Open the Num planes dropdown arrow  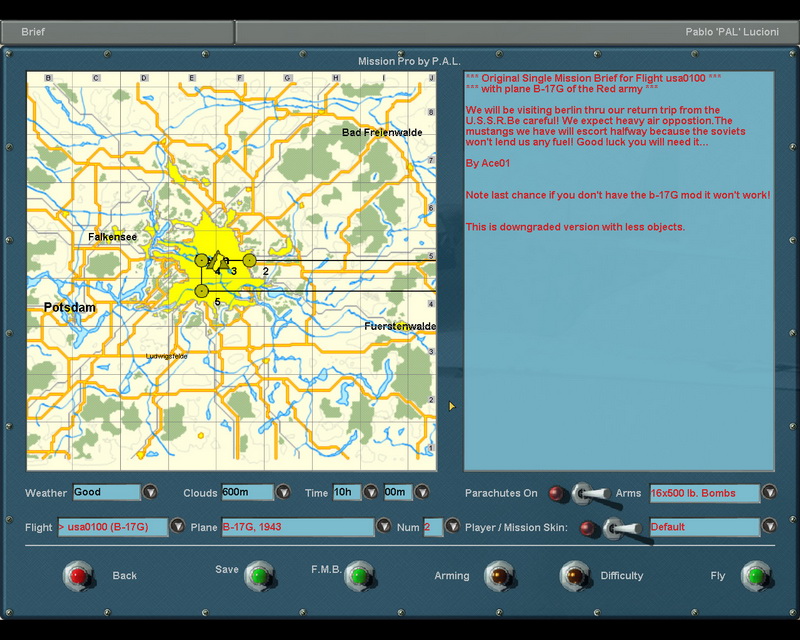452,526
